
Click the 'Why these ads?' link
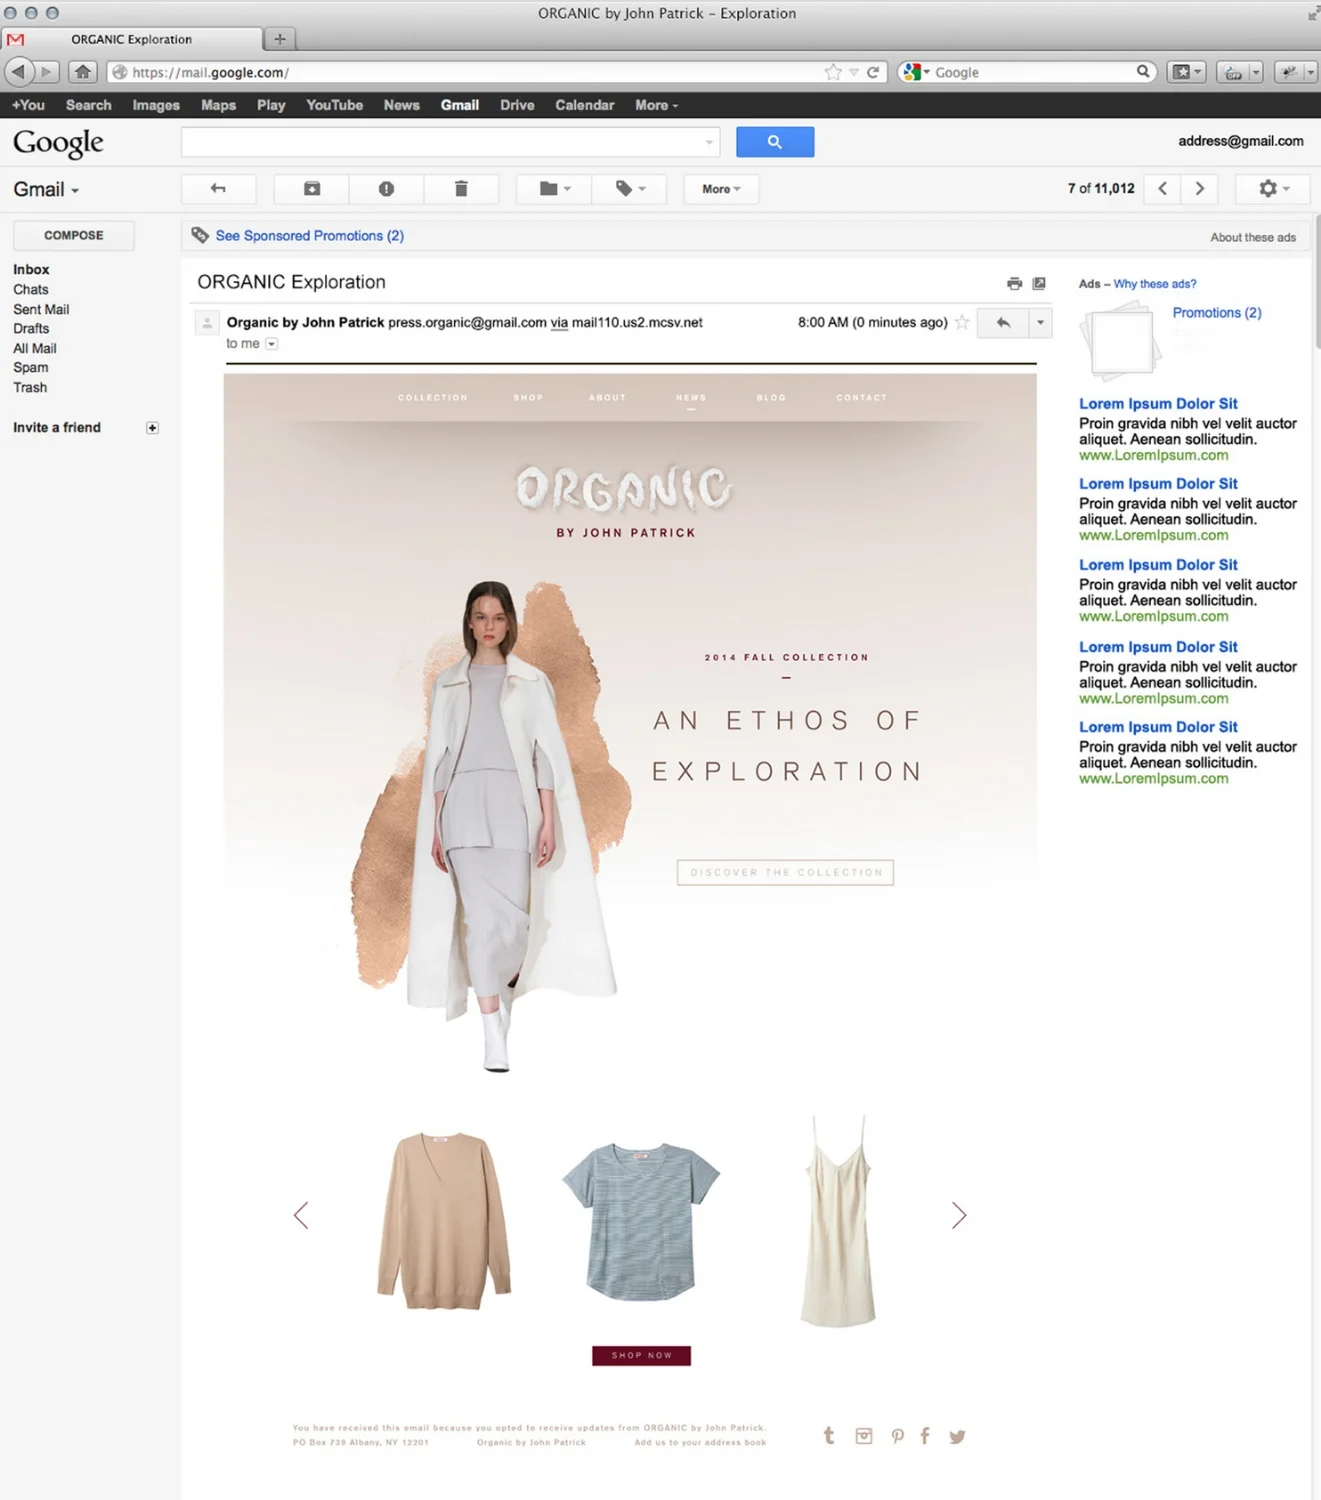[1155, 284]
